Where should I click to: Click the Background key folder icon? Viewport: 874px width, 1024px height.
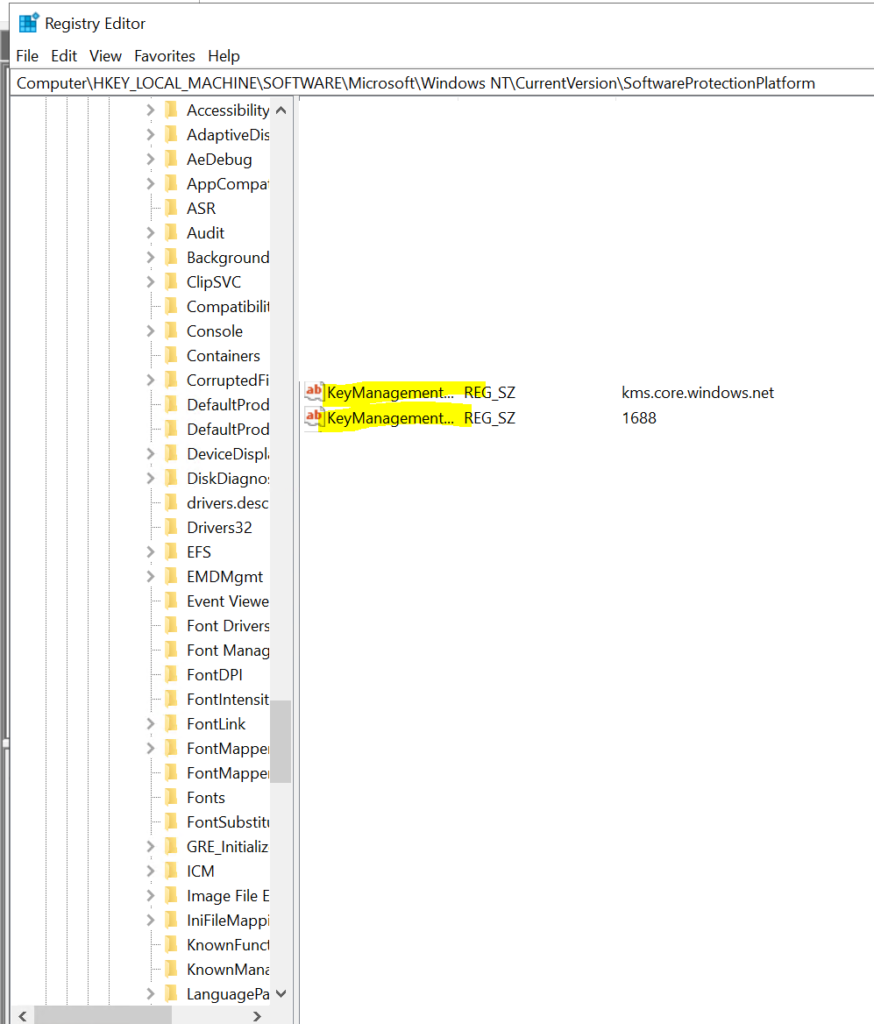[x=171, y=257]
